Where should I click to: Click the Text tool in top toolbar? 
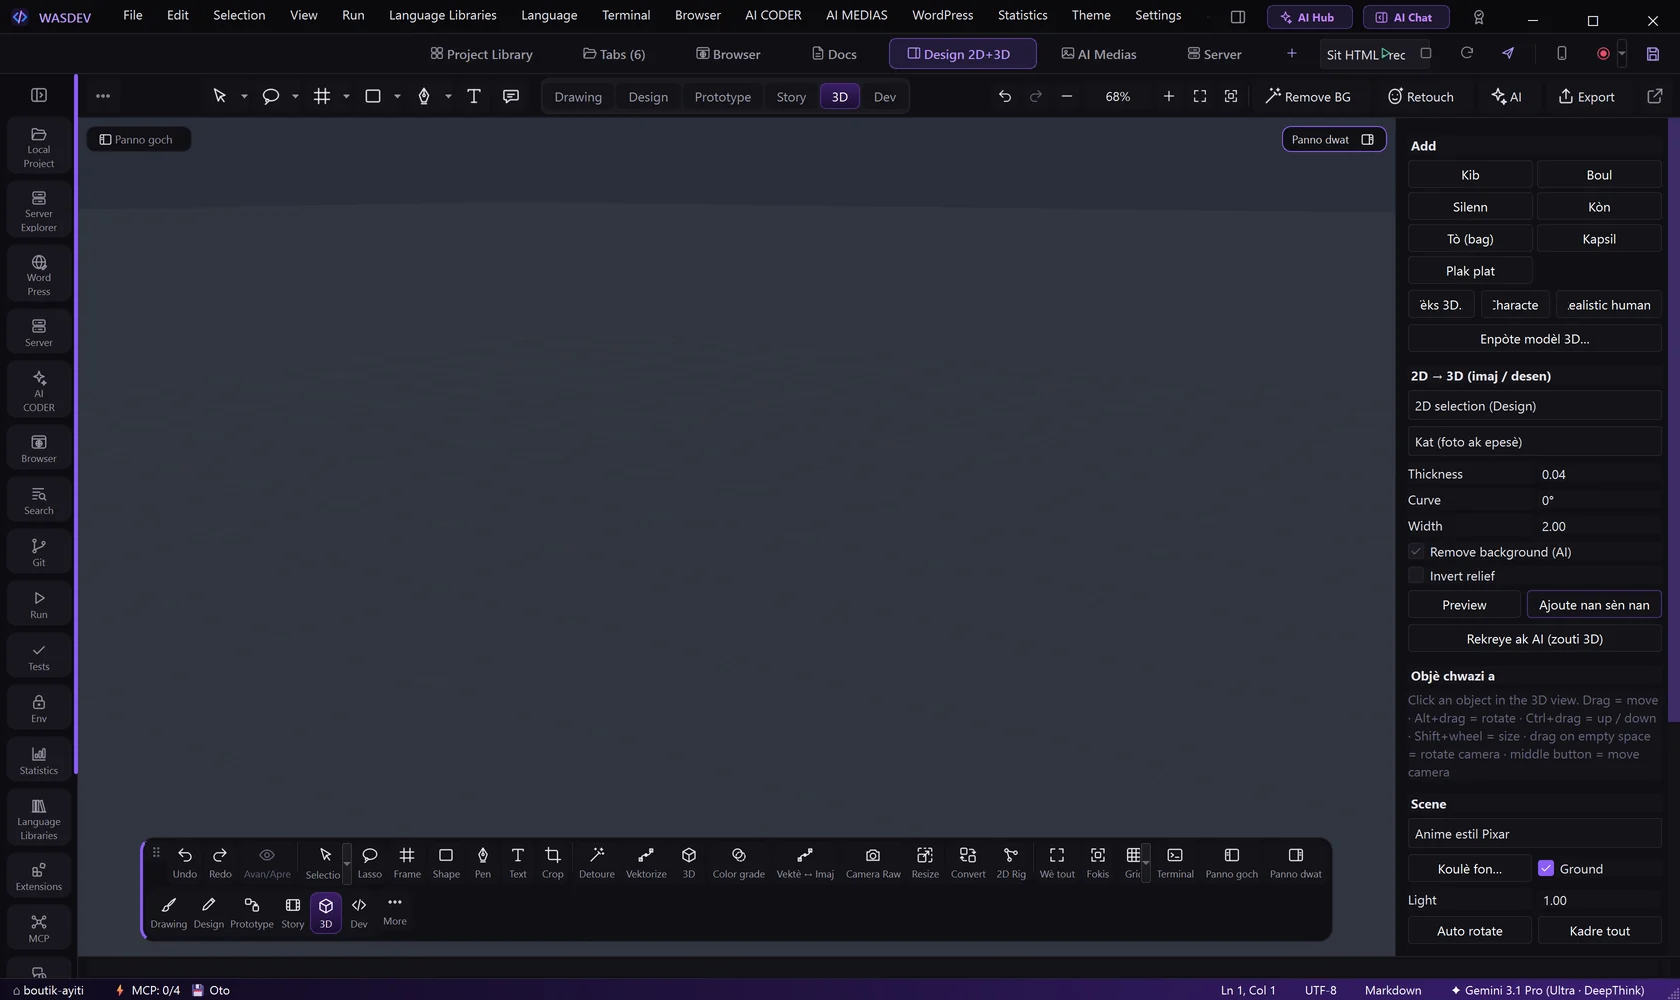pos(474,96)
